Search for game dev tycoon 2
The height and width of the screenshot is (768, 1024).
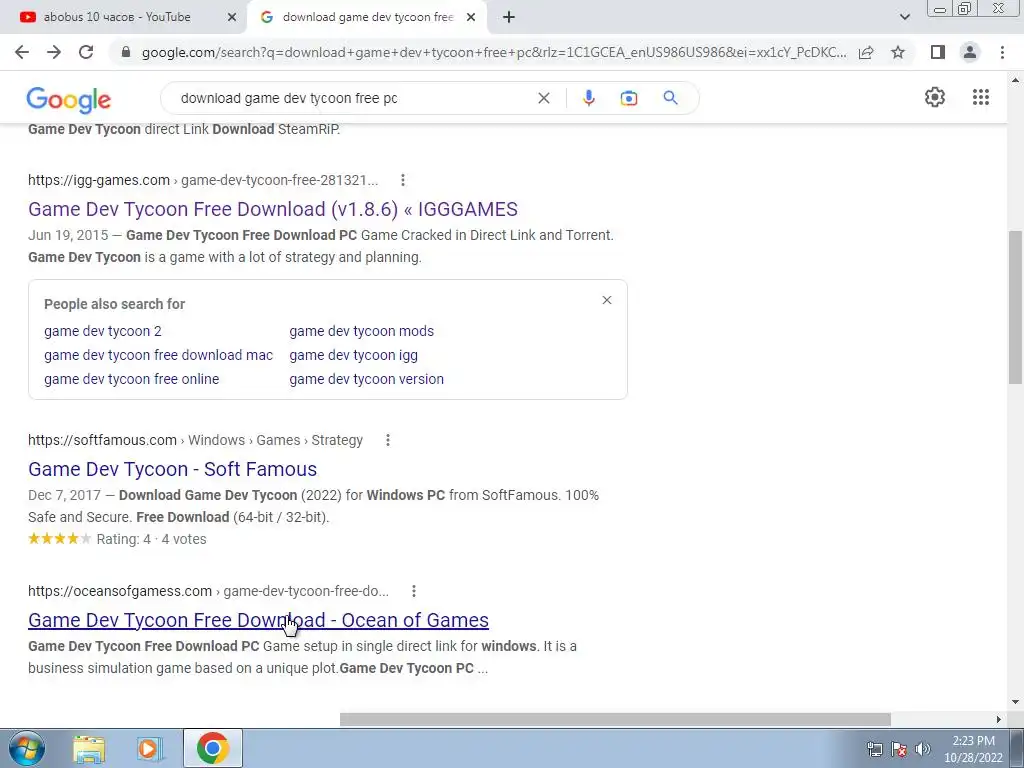pyautogui.click(x=103, y=331)
